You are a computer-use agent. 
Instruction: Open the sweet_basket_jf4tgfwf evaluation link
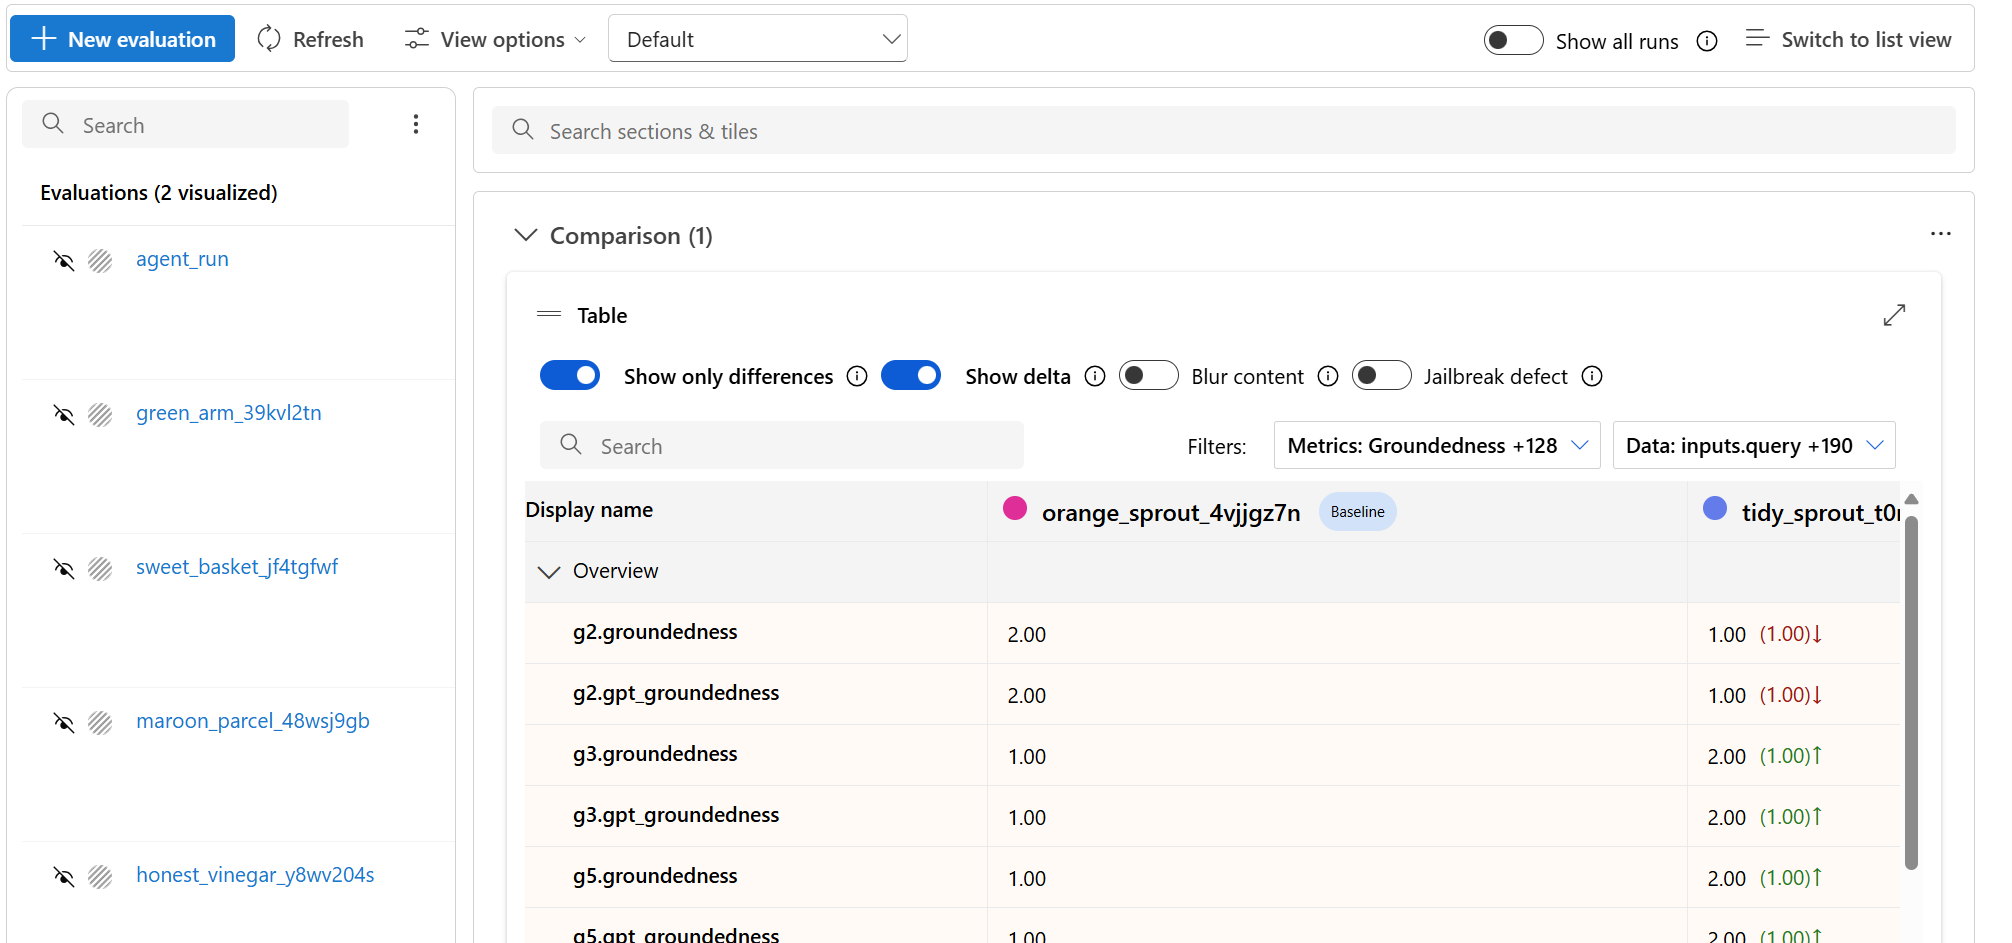237,567
